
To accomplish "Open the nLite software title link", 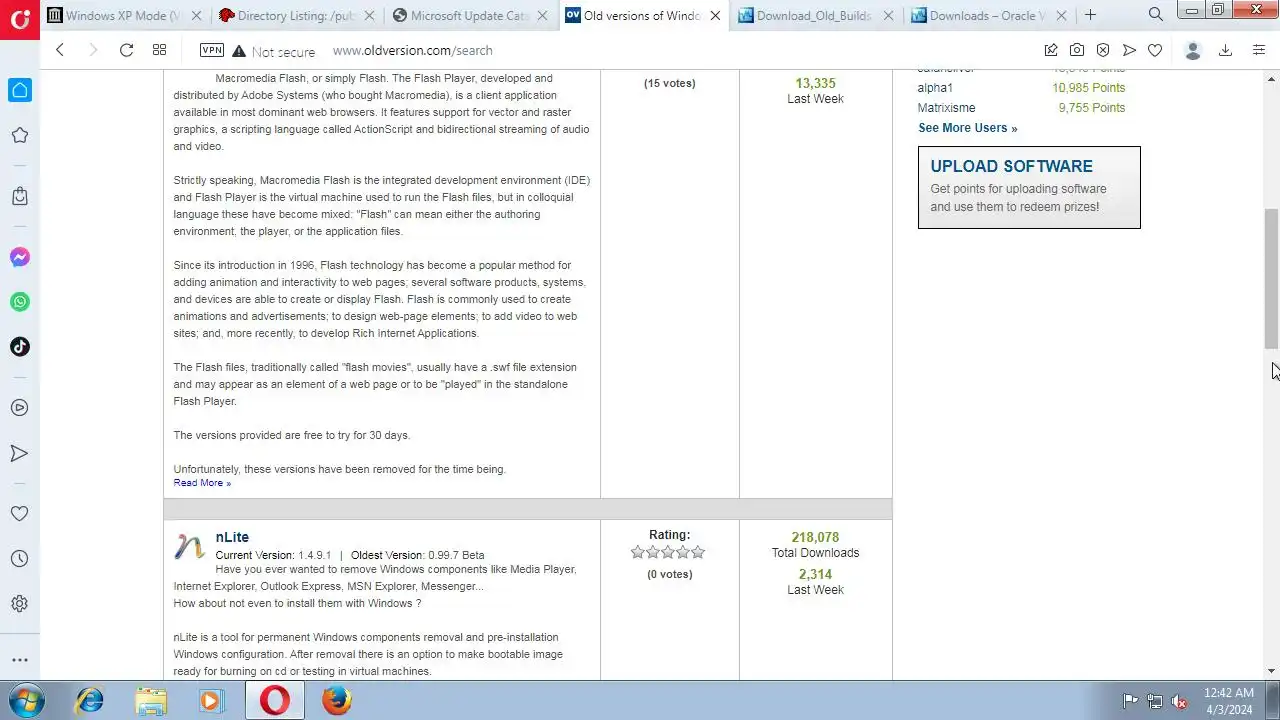I will click(x=232, y=537).
